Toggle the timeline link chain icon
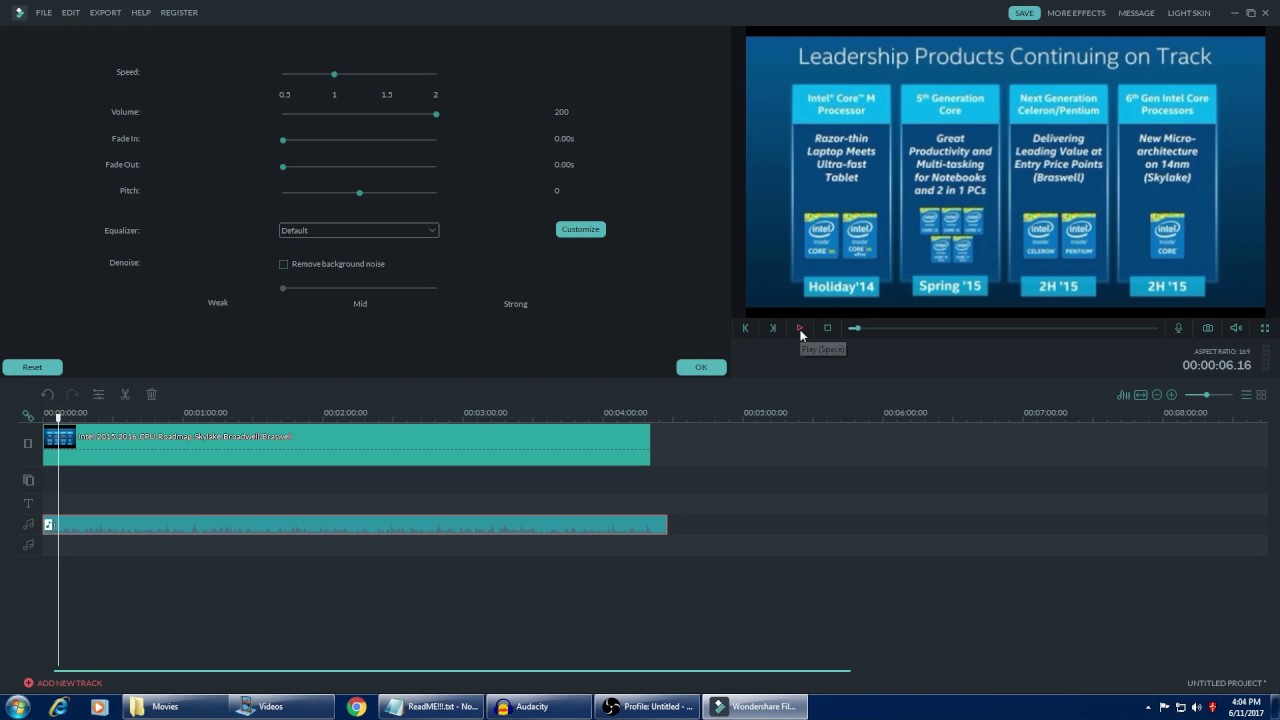 [28, 415]
